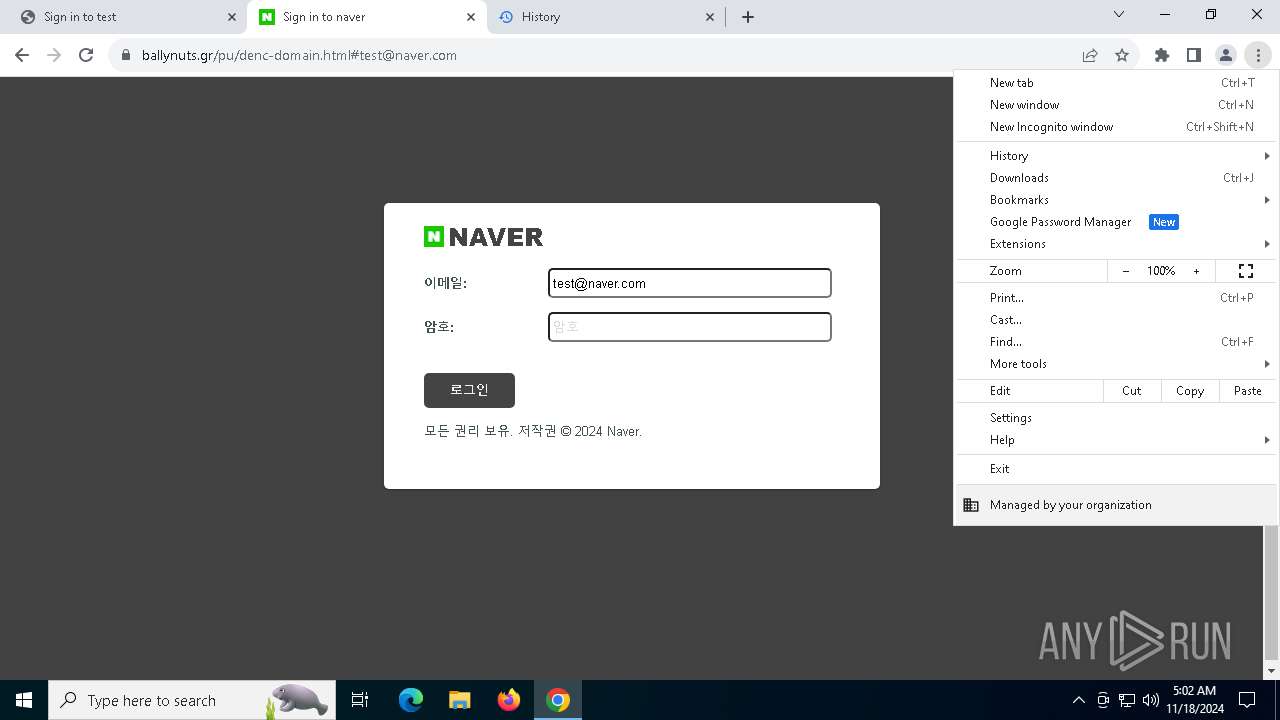Image resolution: width=1280 pixels, height=720 pixels.
Task: Click 'Managed by your organization'
Action: pos(1116,505)
